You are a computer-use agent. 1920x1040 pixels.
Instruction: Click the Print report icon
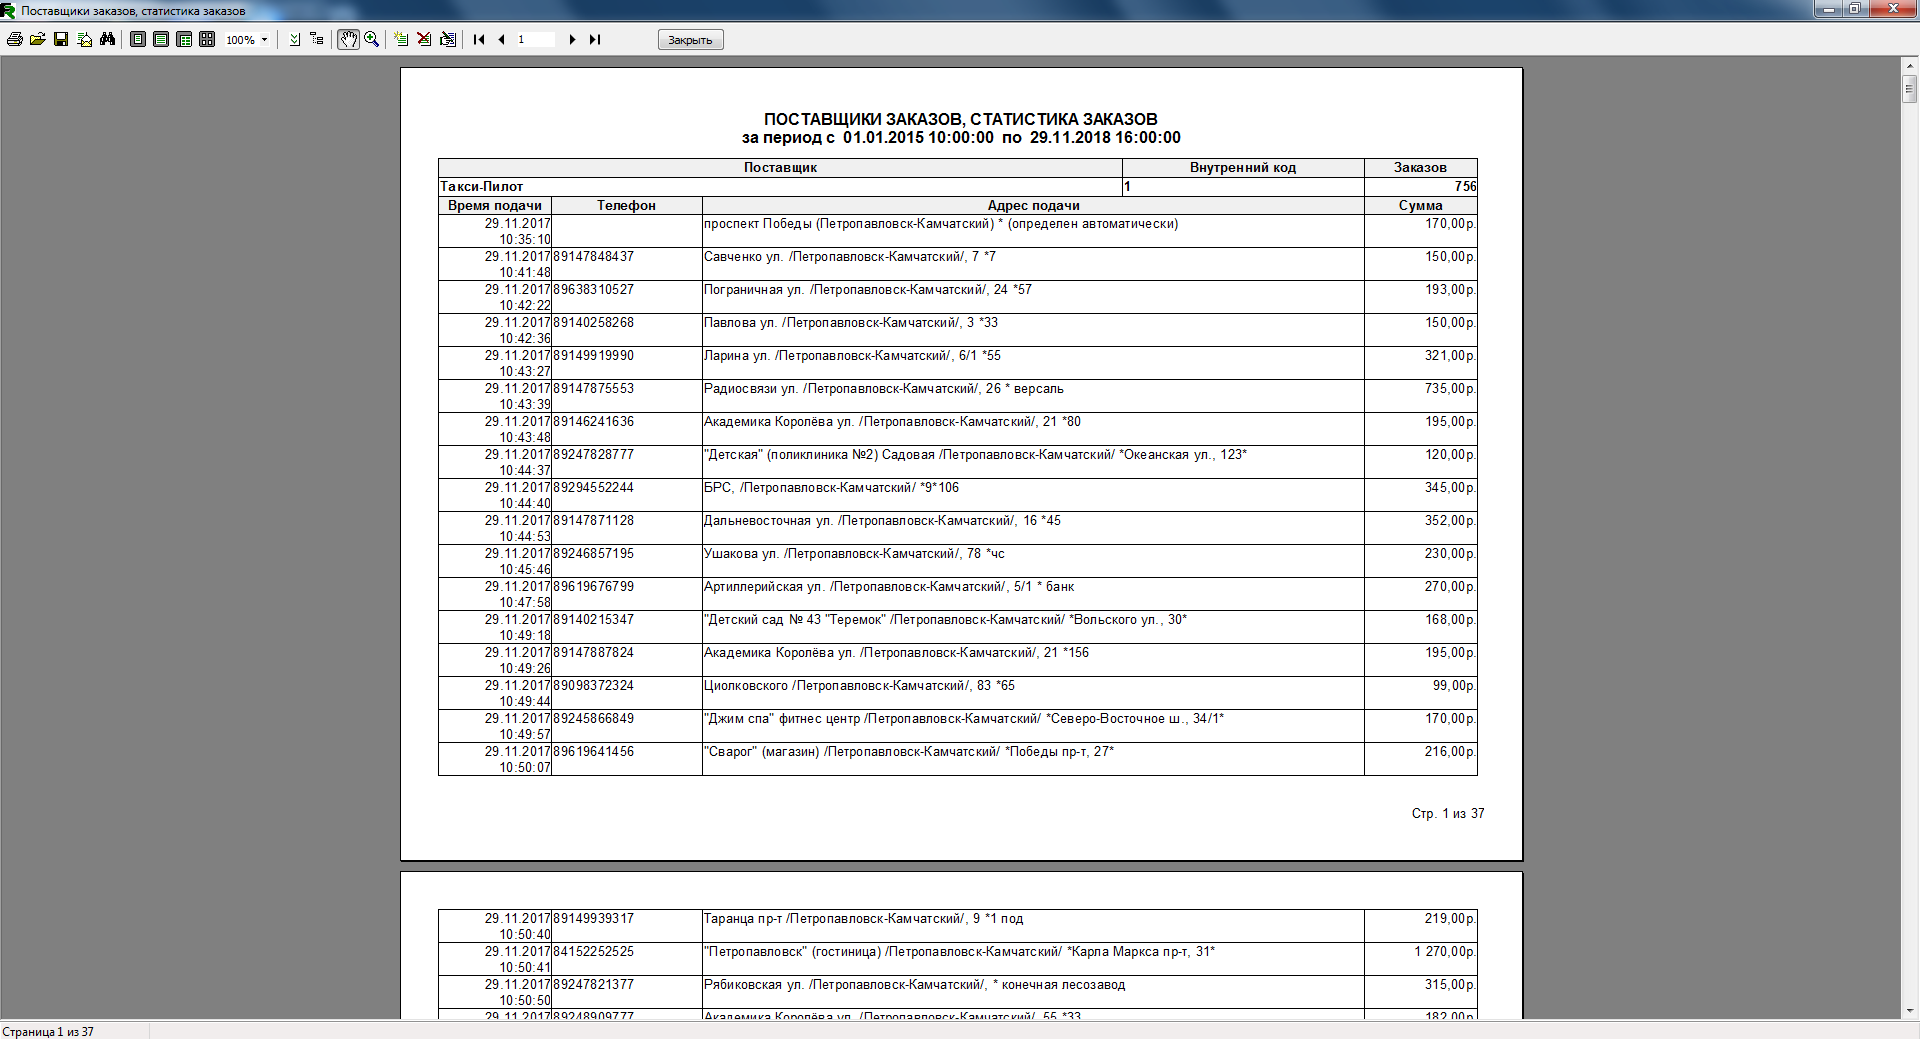click(x=15, y=39)
